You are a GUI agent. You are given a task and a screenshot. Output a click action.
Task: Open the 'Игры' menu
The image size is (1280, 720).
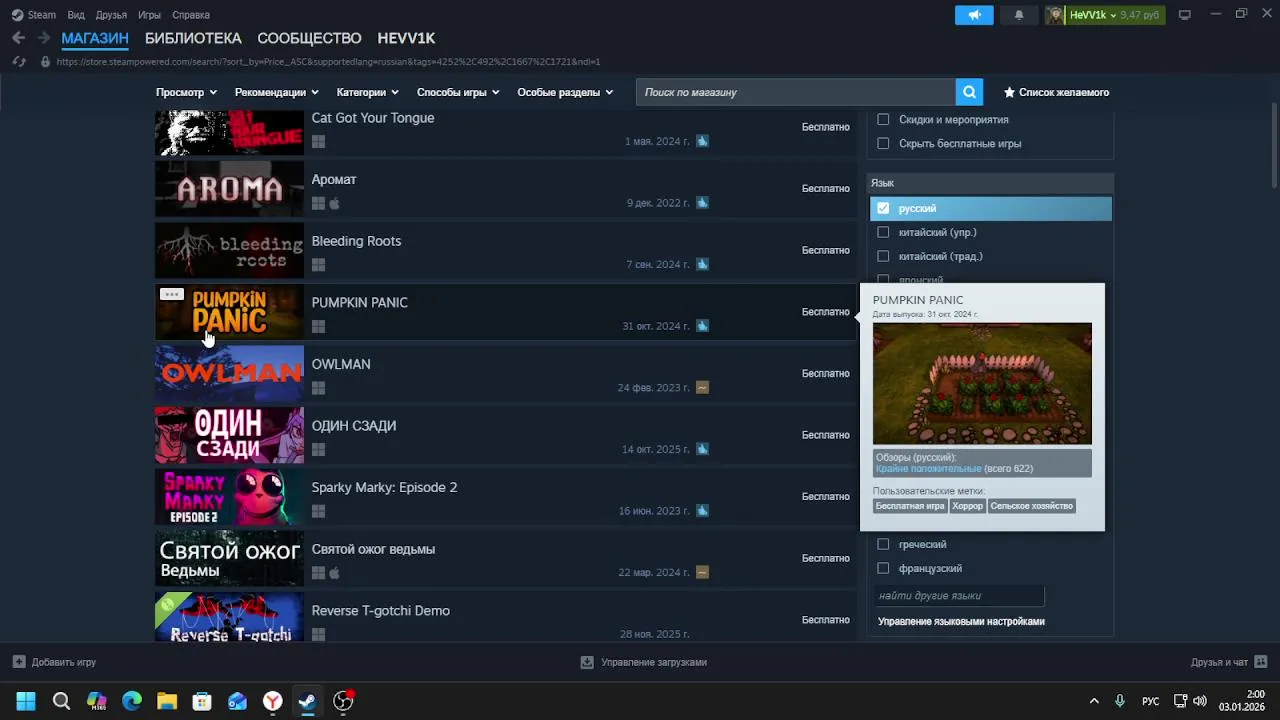click(150, 15)
